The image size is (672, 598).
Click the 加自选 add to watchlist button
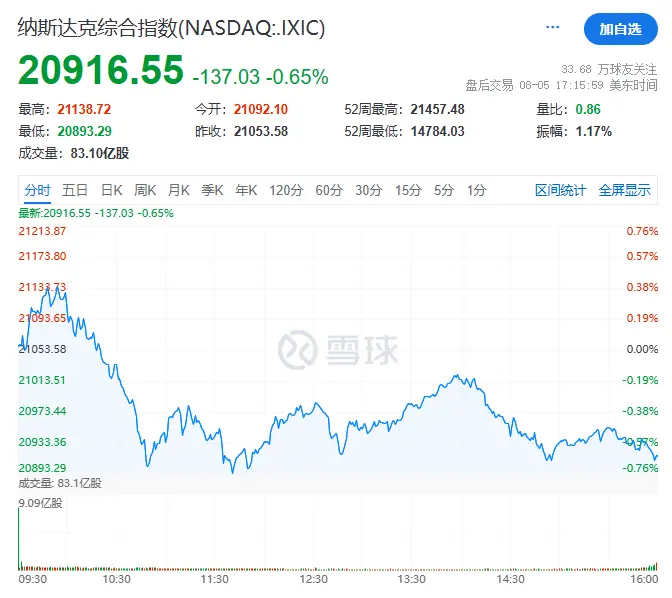pos(621,29)
